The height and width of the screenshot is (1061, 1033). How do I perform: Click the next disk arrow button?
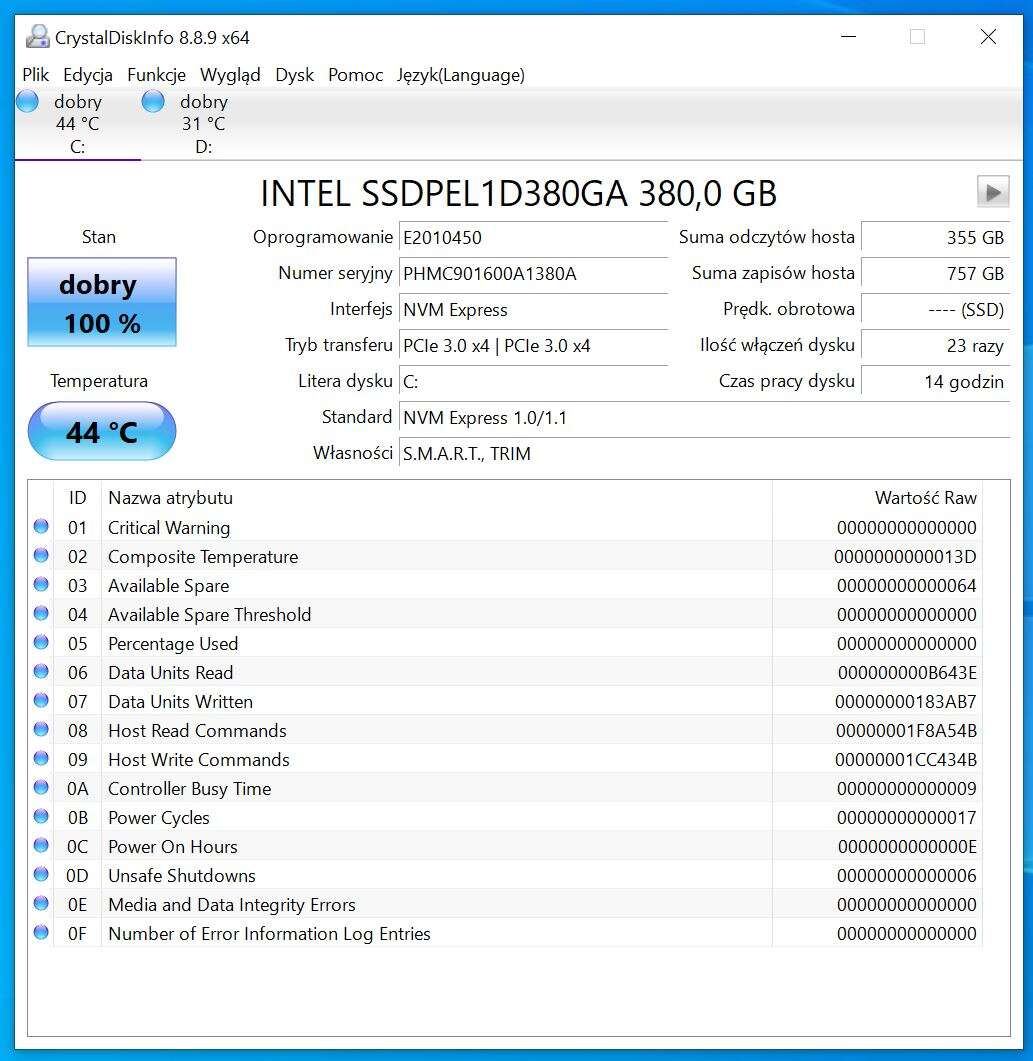point(992,192)
